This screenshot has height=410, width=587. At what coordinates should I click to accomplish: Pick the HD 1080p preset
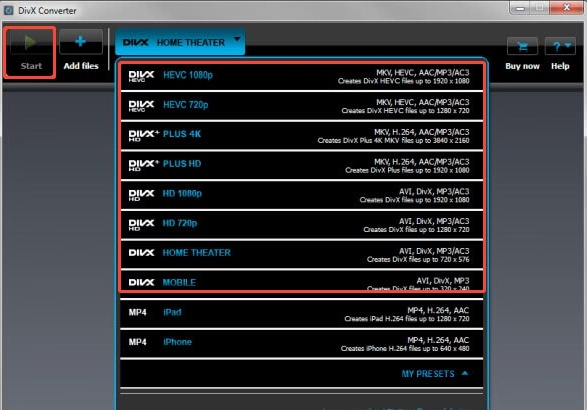(302, 195)
